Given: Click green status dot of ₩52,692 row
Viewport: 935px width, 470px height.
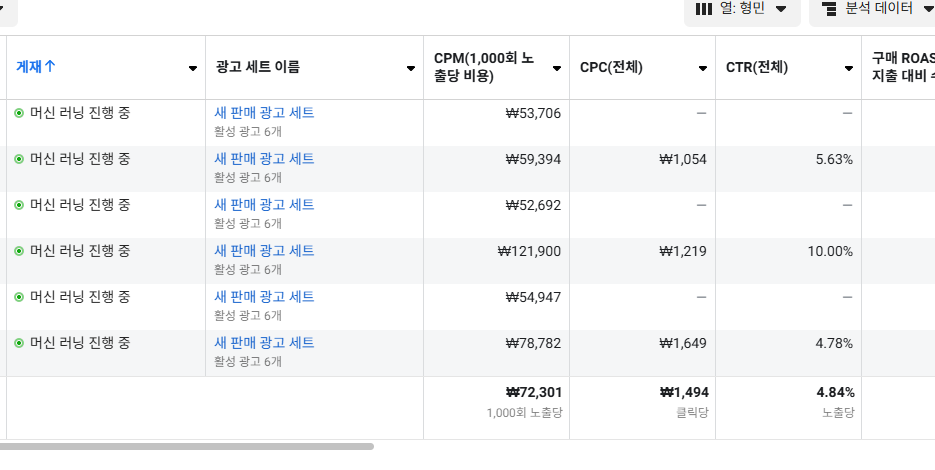Looking at the screenshot, I should (19, 205).
